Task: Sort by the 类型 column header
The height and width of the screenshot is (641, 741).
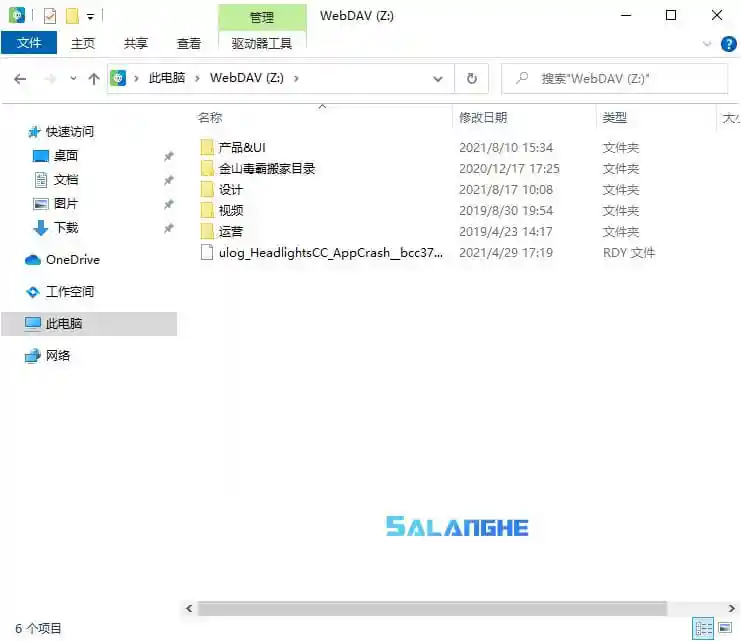Action: (614, 118)
